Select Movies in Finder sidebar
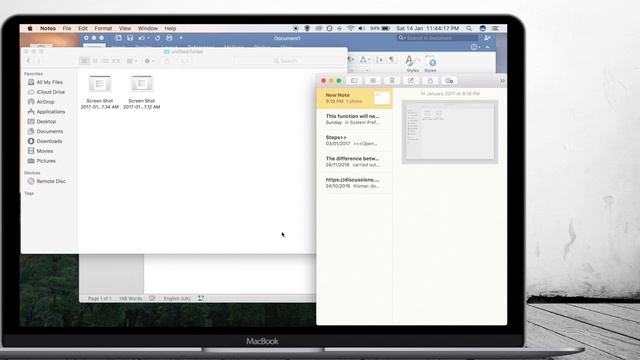This screenshot has height=360, width=640. 46,151
